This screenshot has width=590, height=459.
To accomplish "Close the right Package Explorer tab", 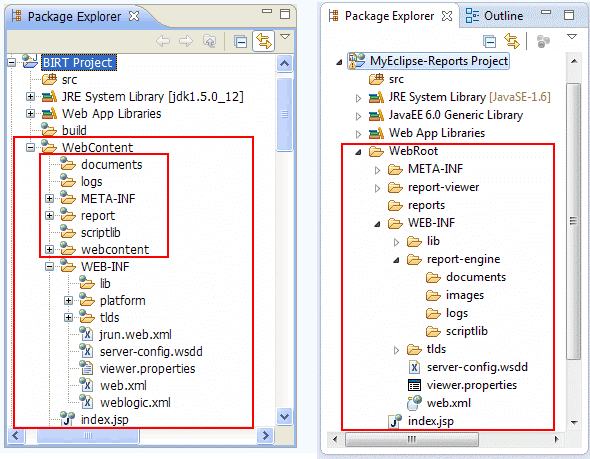I will 447,16.
